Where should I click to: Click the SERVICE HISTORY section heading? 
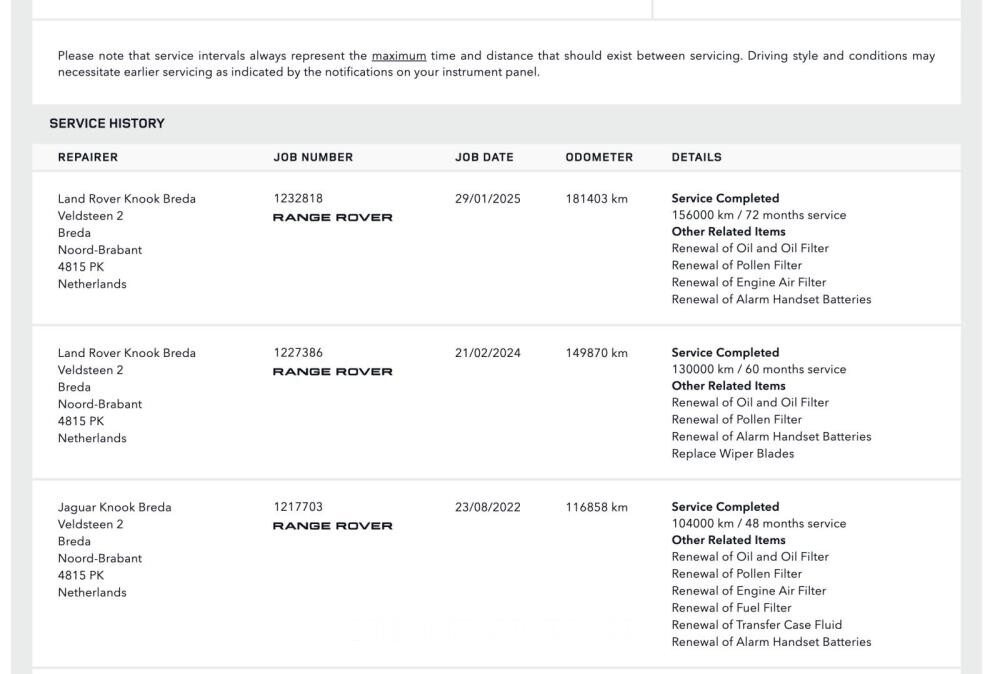pos(107,124)
